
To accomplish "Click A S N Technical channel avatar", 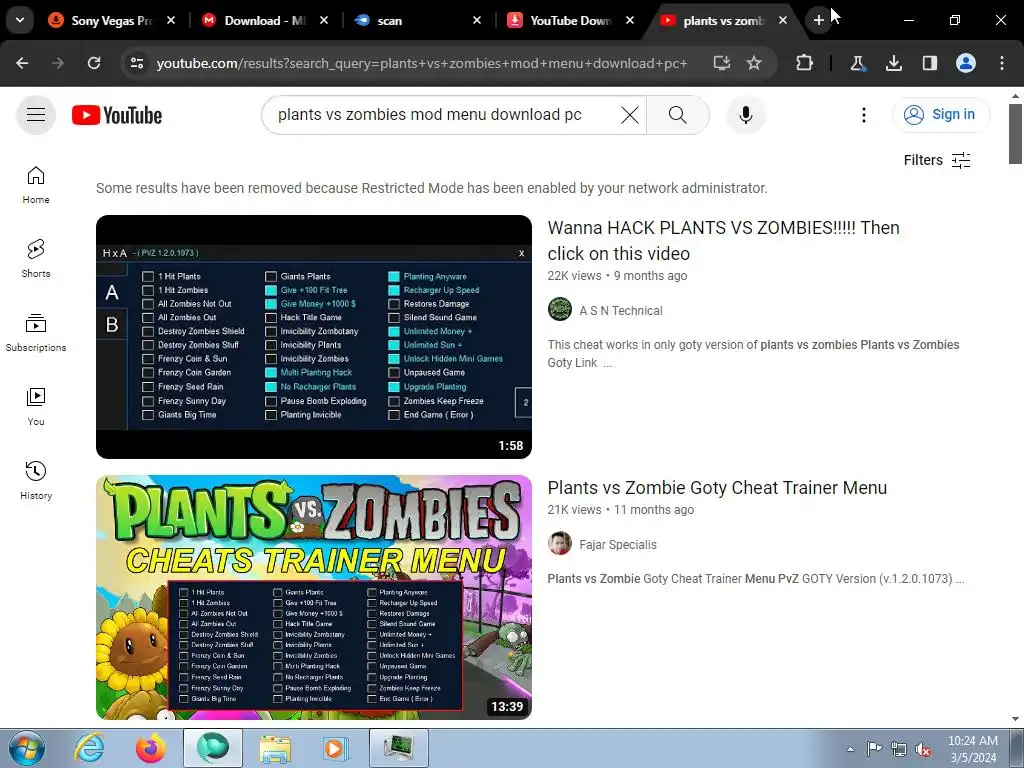I will [560, 309].
